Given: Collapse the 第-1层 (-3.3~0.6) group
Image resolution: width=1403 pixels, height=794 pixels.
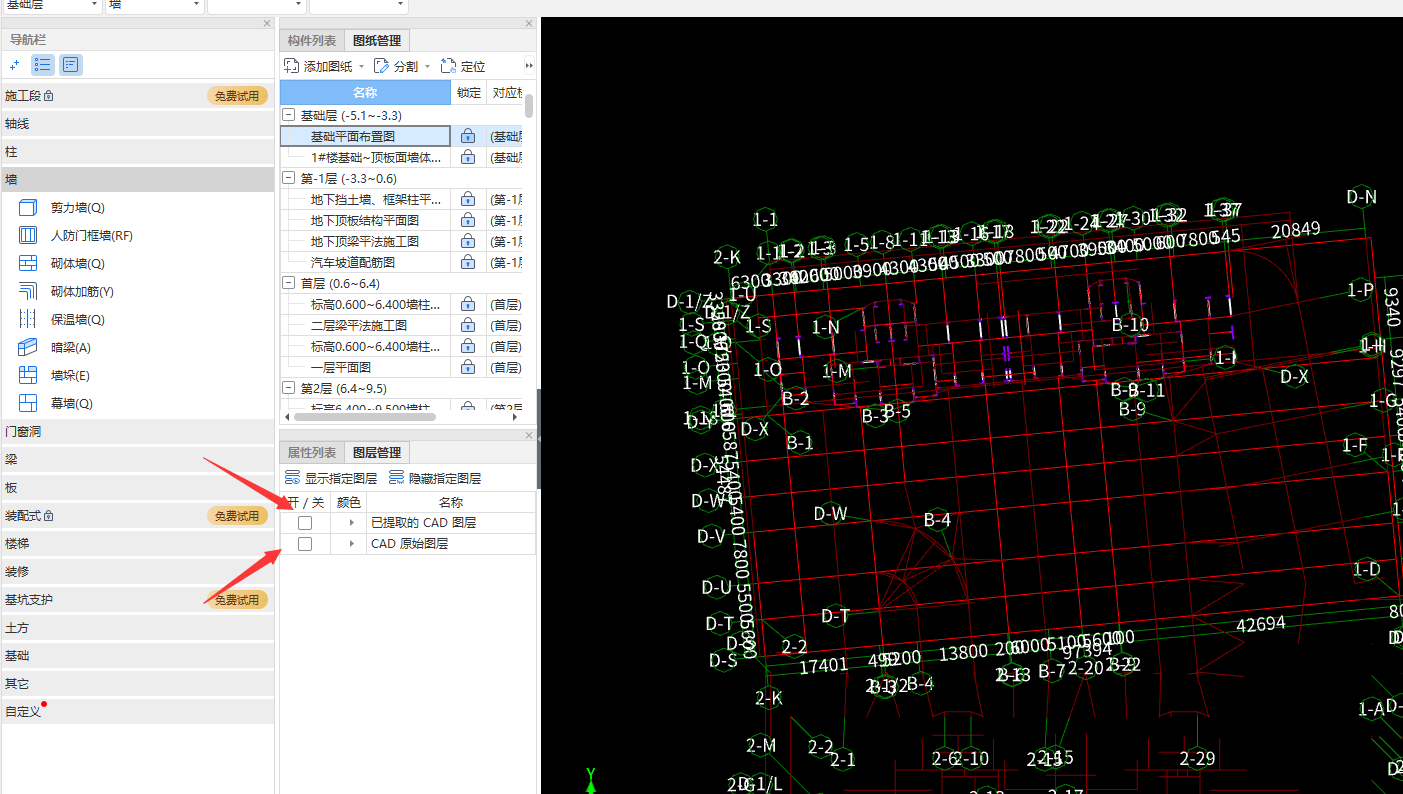Looking at the screenshot, I should (x=289, y=178).
